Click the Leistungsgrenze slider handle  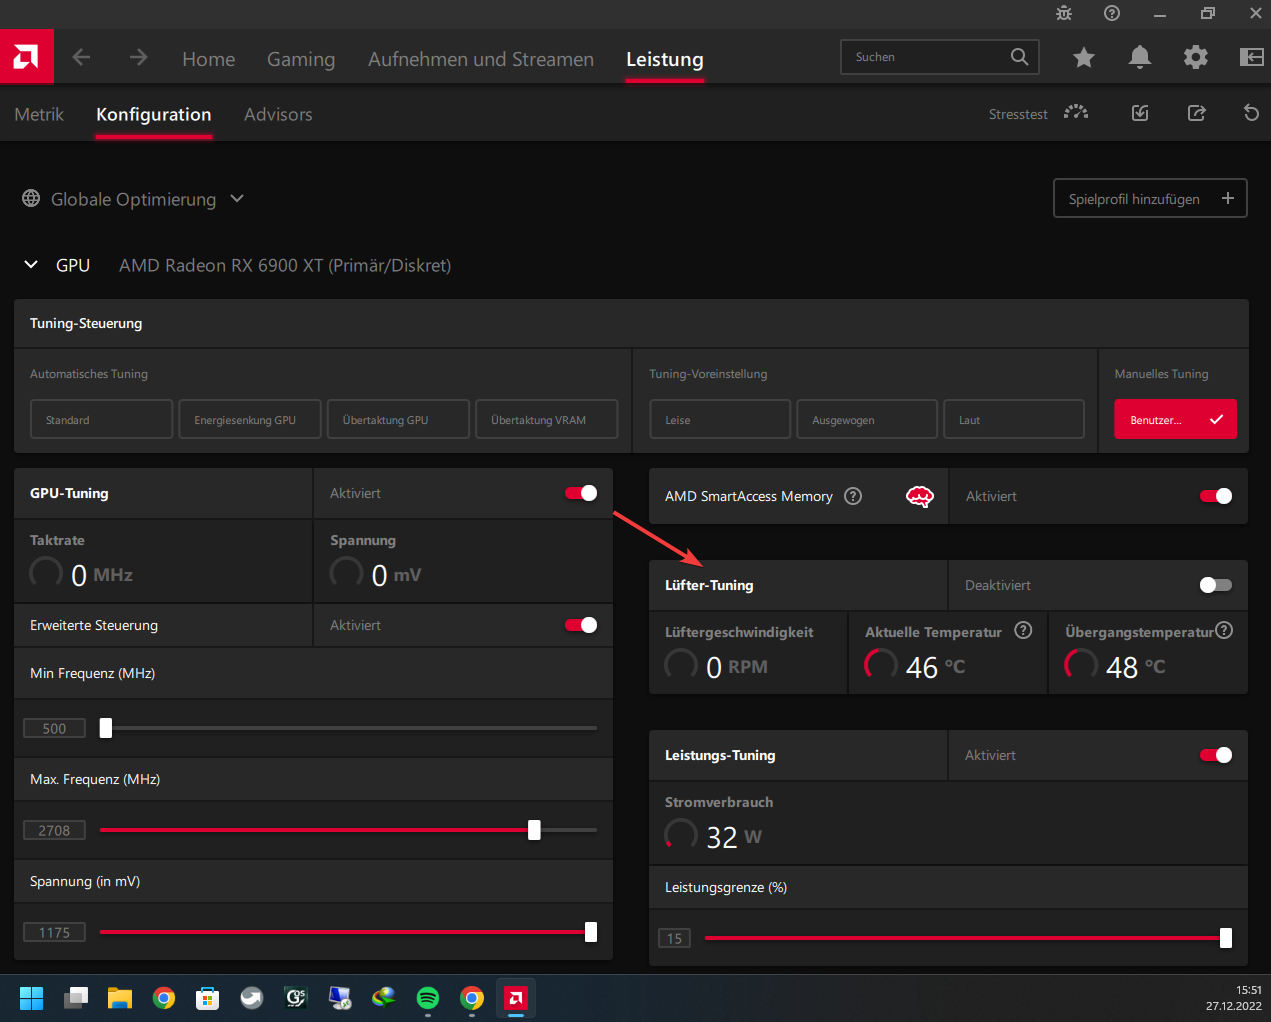point(1226,938)
